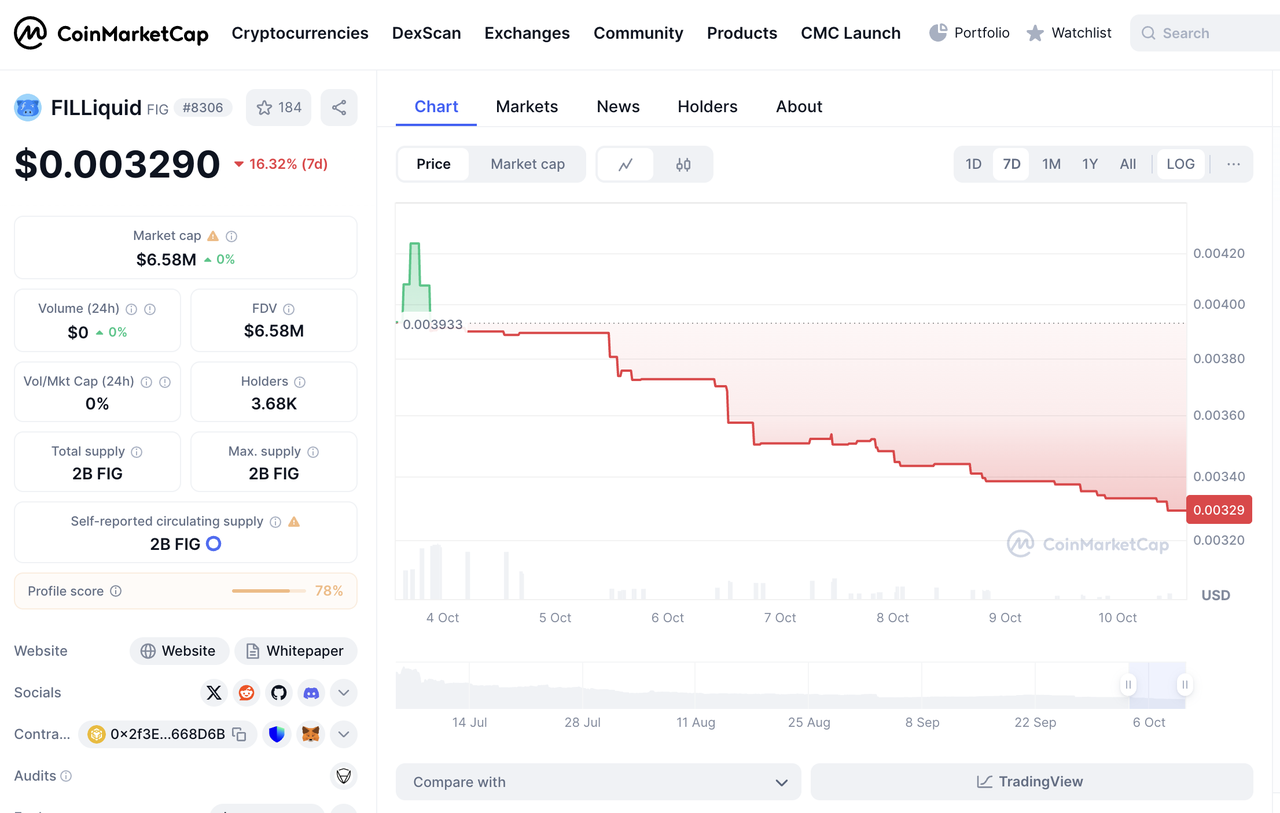
Task: Set chart range to 1D
Action: click(x=973, y=164)
